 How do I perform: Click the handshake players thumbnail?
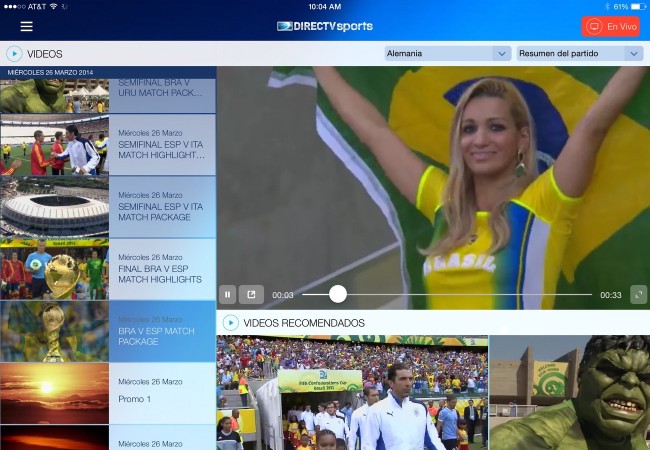click(54, 145)
